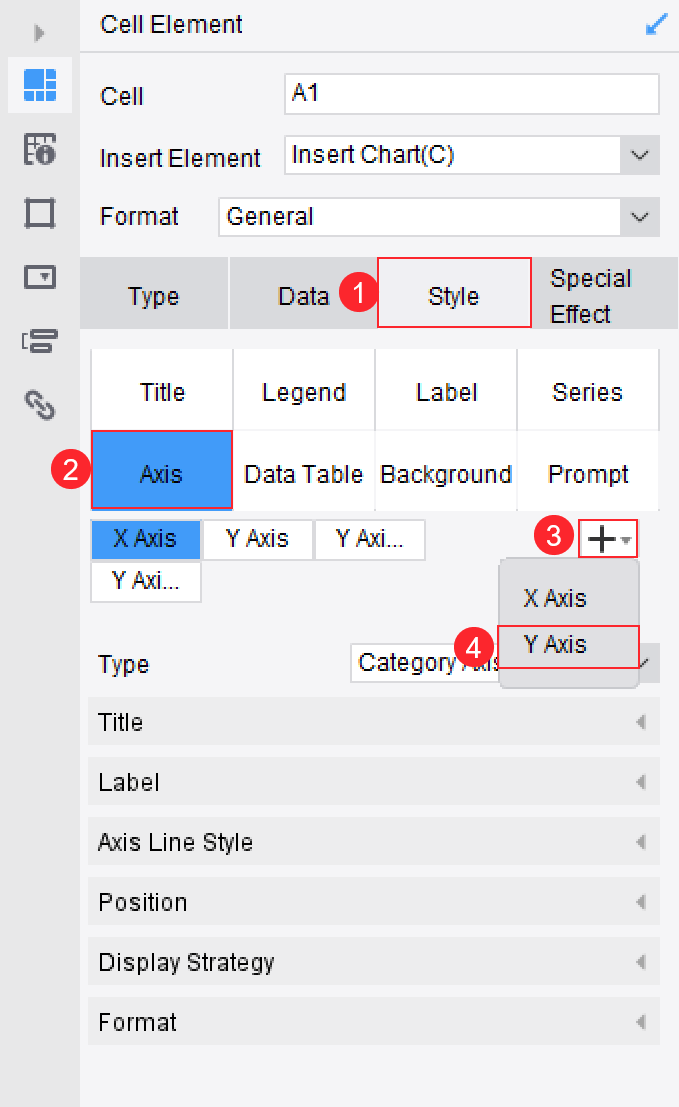
Task: Open the Cell Element panel icon
Action: pos(40,85)
